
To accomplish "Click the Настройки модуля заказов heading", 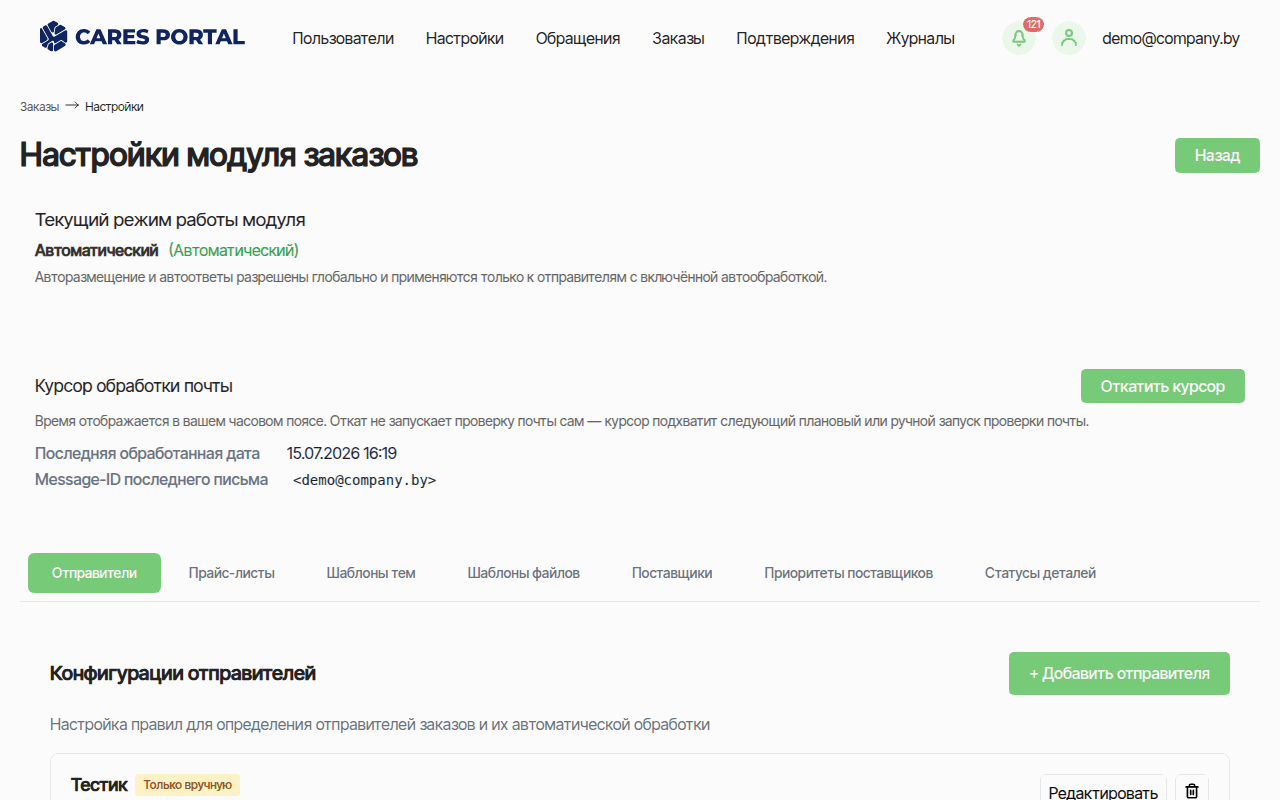I will pyautogui.click(x=219, y=155).
